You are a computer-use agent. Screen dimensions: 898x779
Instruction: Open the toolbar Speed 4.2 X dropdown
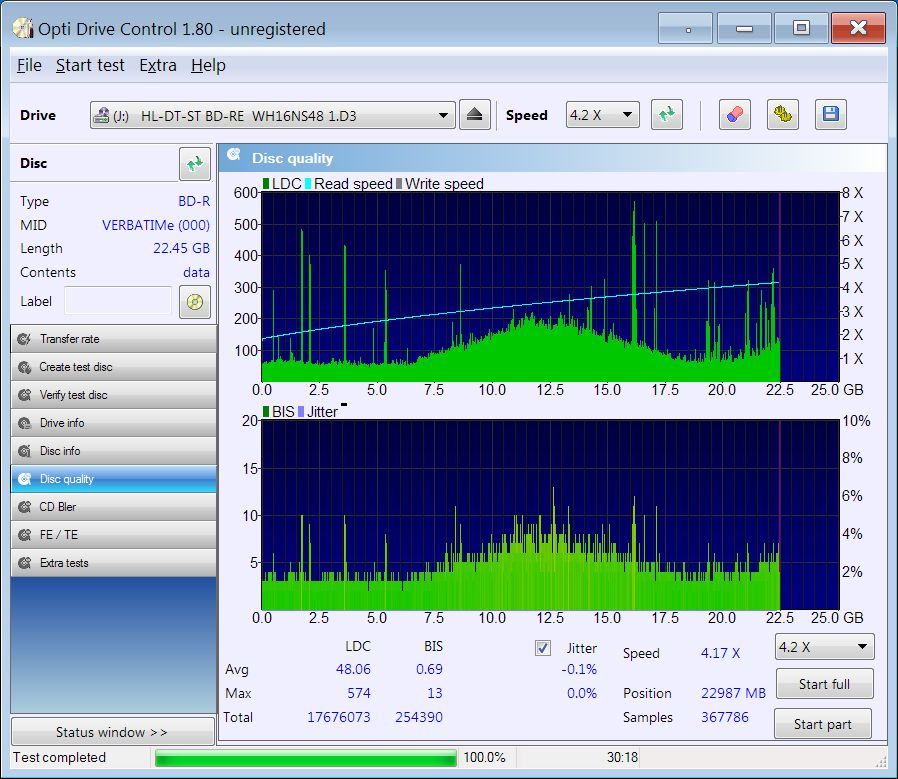click(628, 115)
